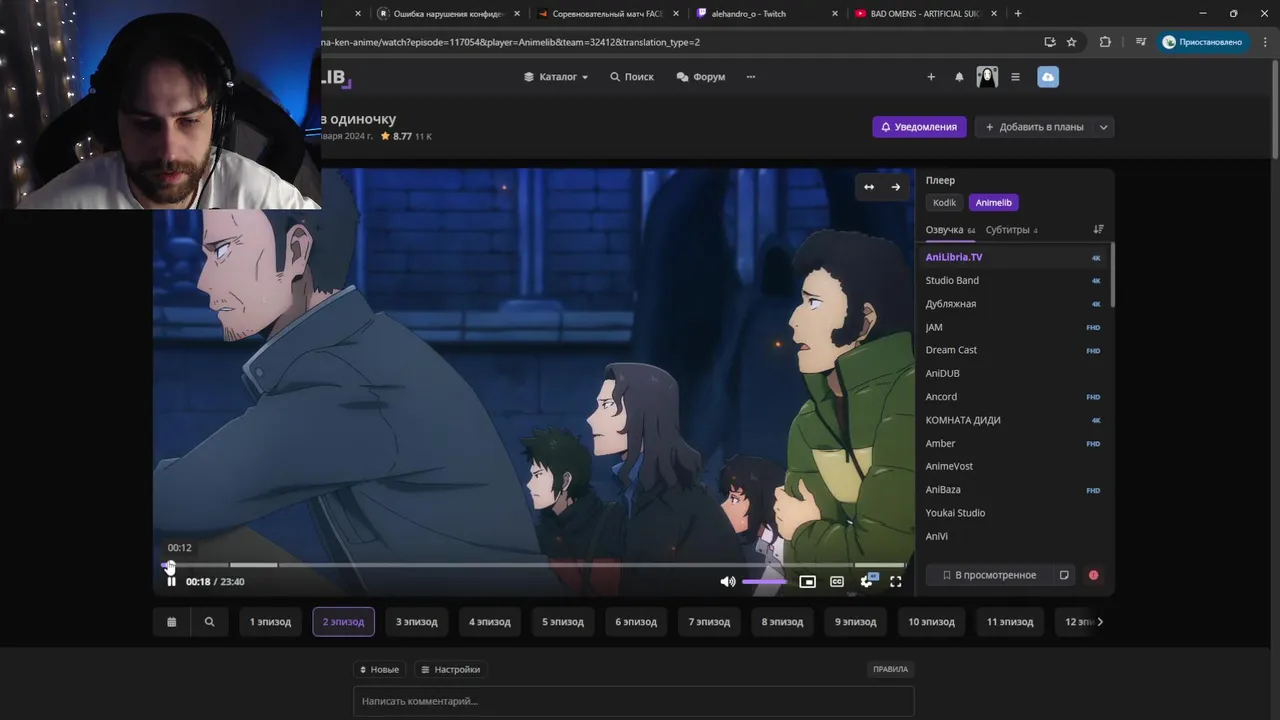The height and width of the screenshot is (720, 1280).
Task: Select 1 эпизод
Action: pyautogui.click(x=270, y=622)
